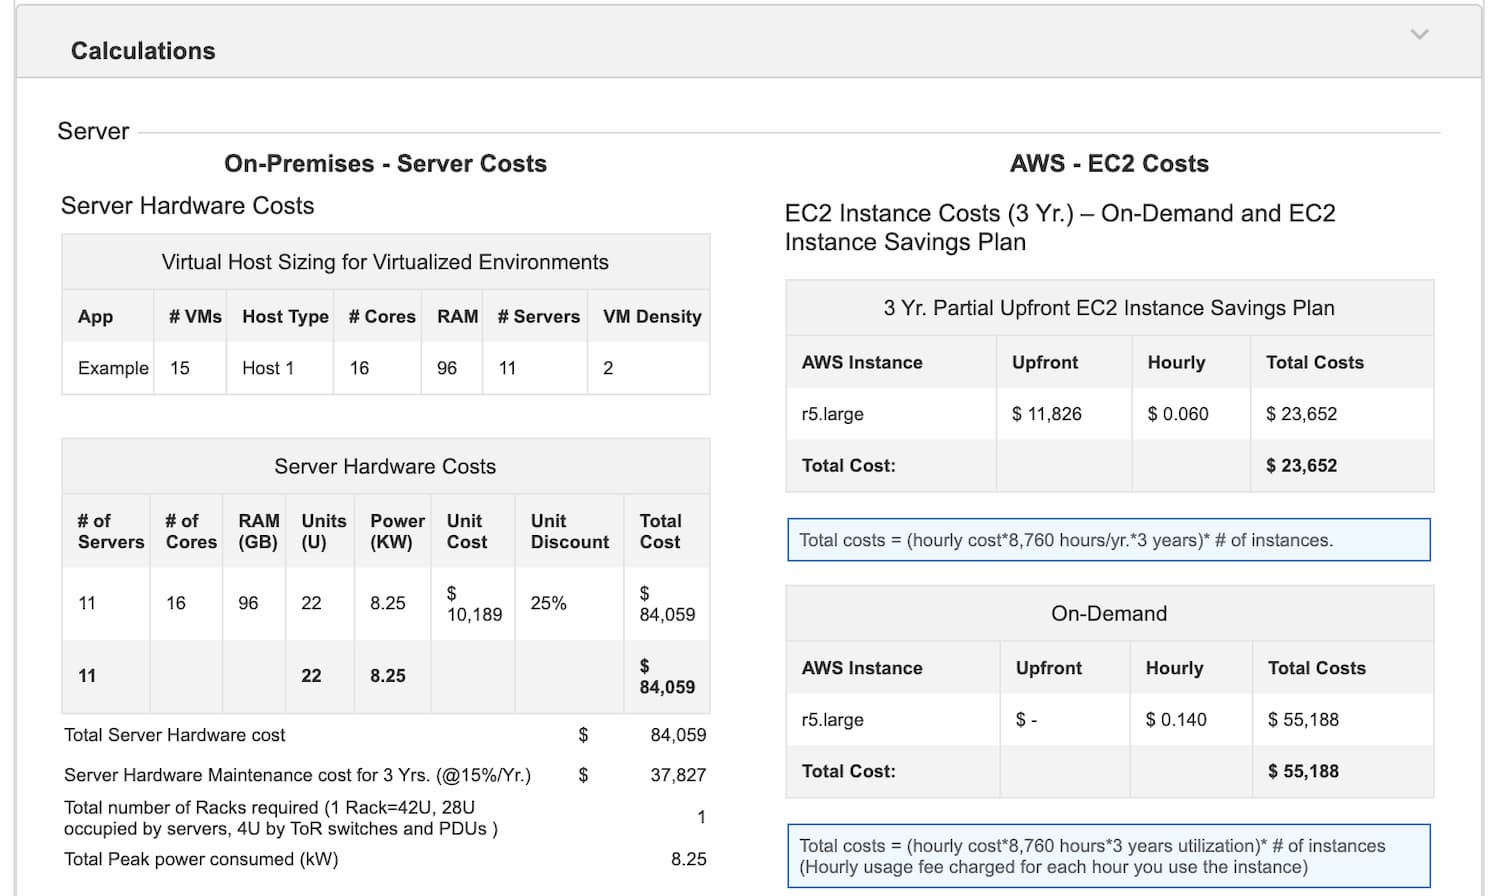The image size is (1500, 896).
Task: Click 'Virtual Host Sizing for Virtualized Environments' title
Action: (385, 262)
